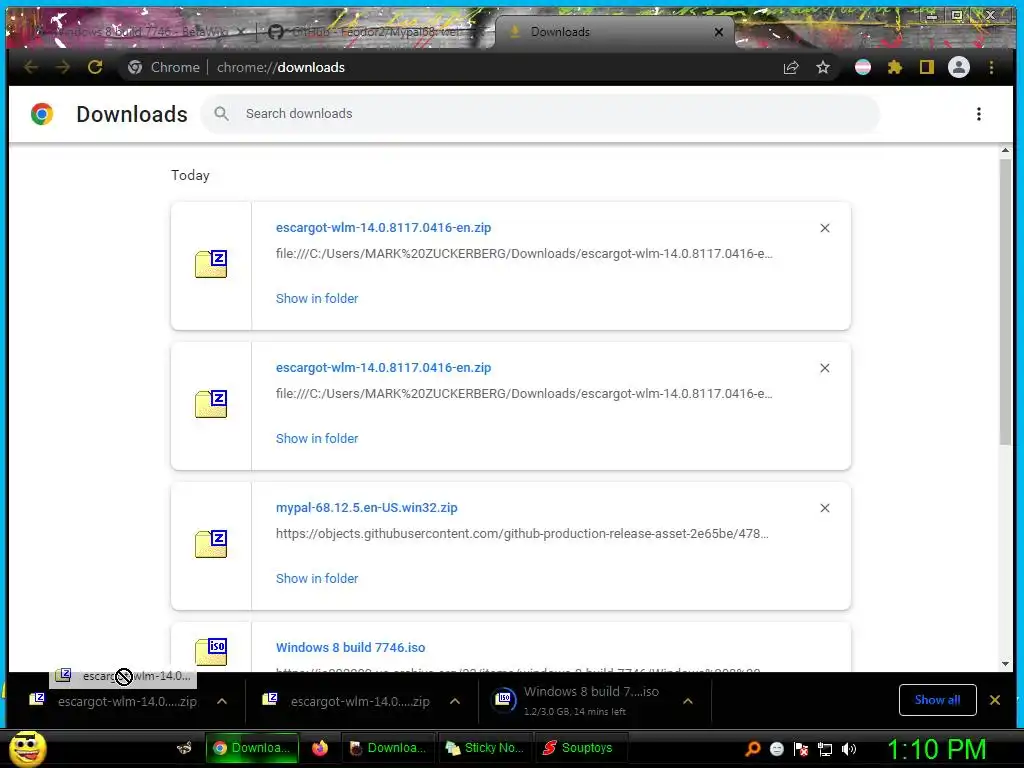Expand options for first escargot-wlm shelf item
The height and width of the screenshot is (768, 1024).
click(222, 701)
